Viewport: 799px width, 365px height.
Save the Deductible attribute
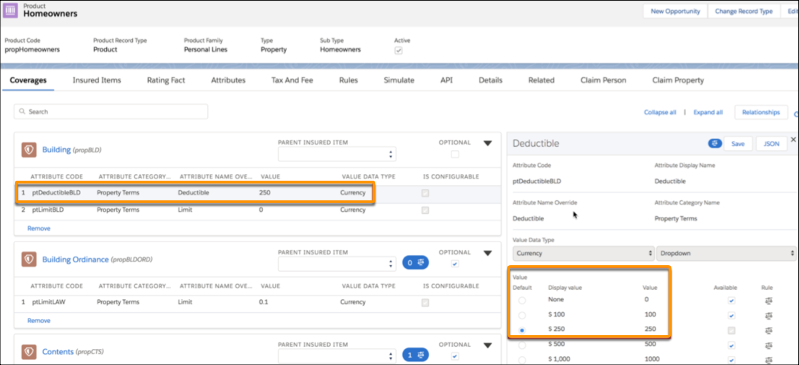point(738,144)
